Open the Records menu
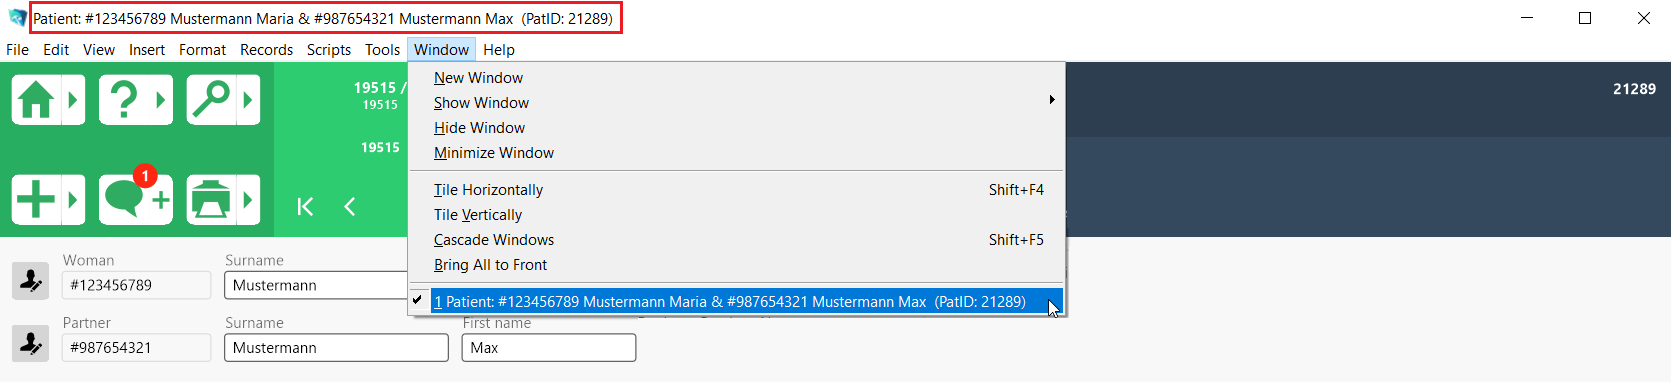This screenshot has height=382, width=1671. [266, 50]
